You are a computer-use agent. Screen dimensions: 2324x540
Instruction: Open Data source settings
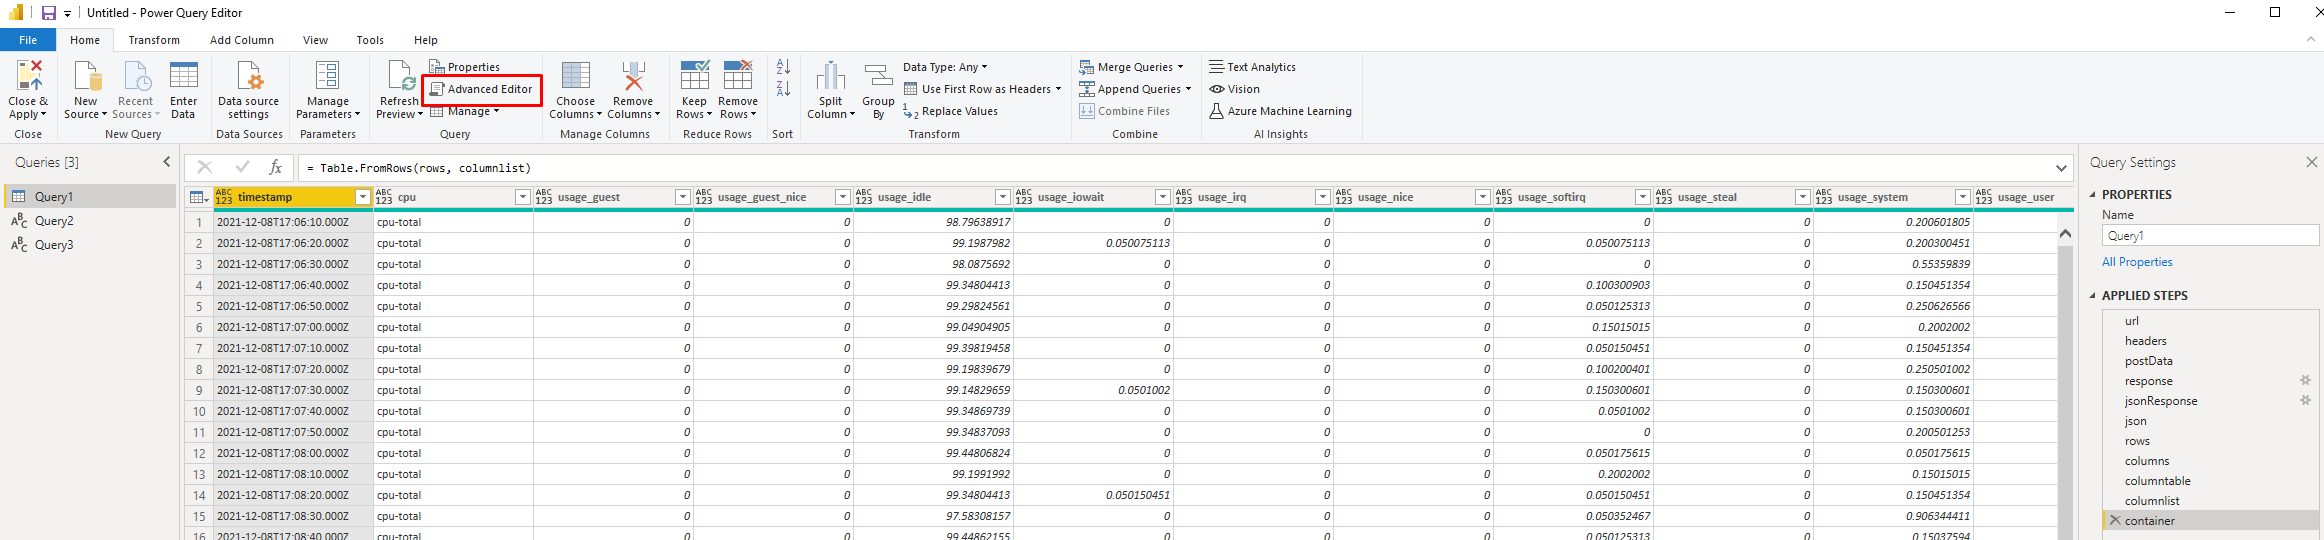point(248,76)
